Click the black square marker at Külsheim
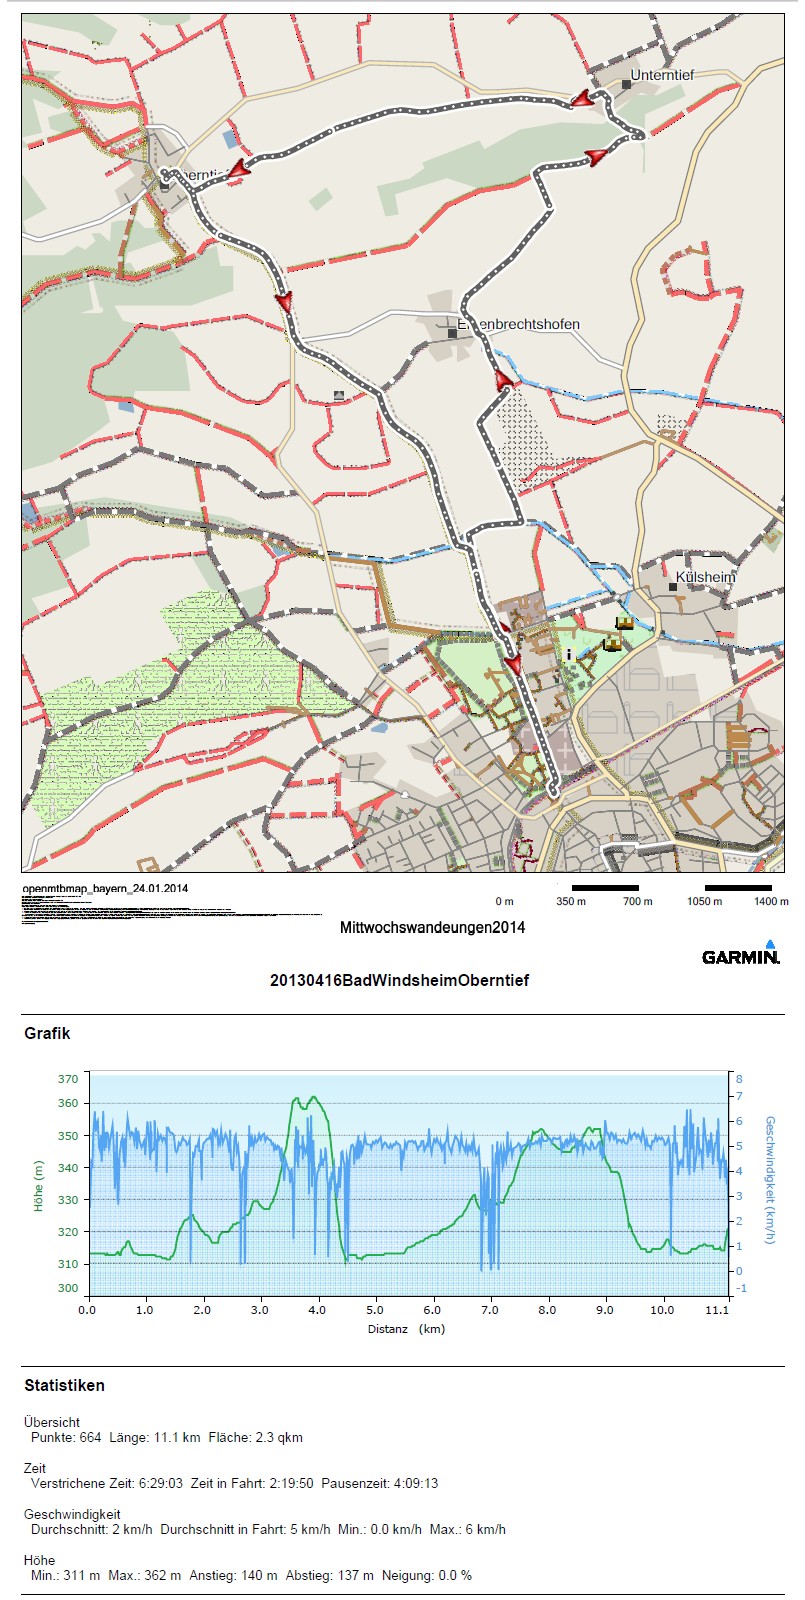 pyautogui.click(x=673, y=587)
